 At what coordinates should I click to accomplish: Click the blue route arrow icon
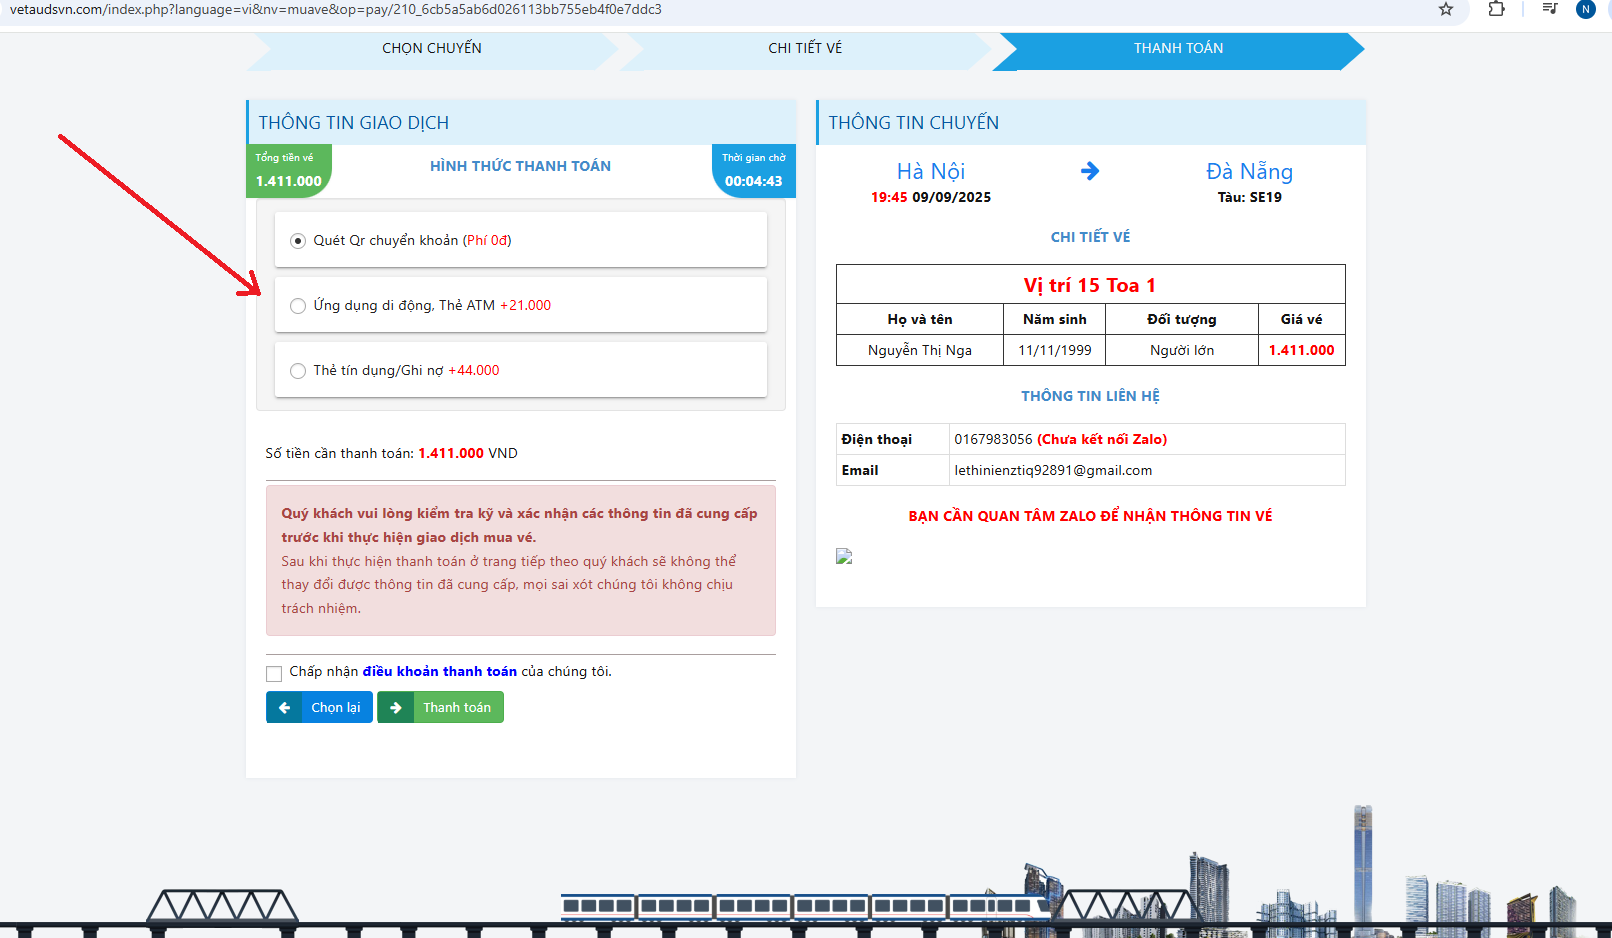[1090, 171]
